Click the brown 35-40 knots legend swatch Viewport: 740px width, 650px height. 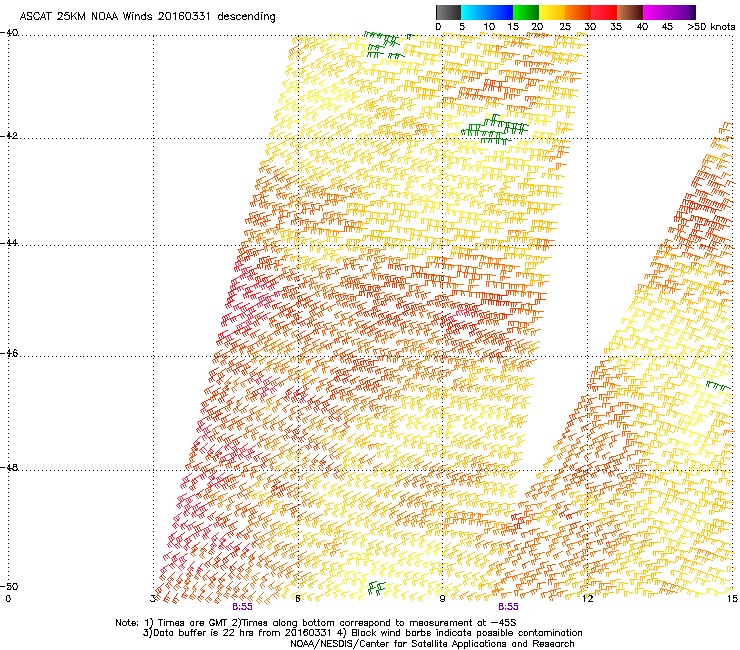(630, 12)
